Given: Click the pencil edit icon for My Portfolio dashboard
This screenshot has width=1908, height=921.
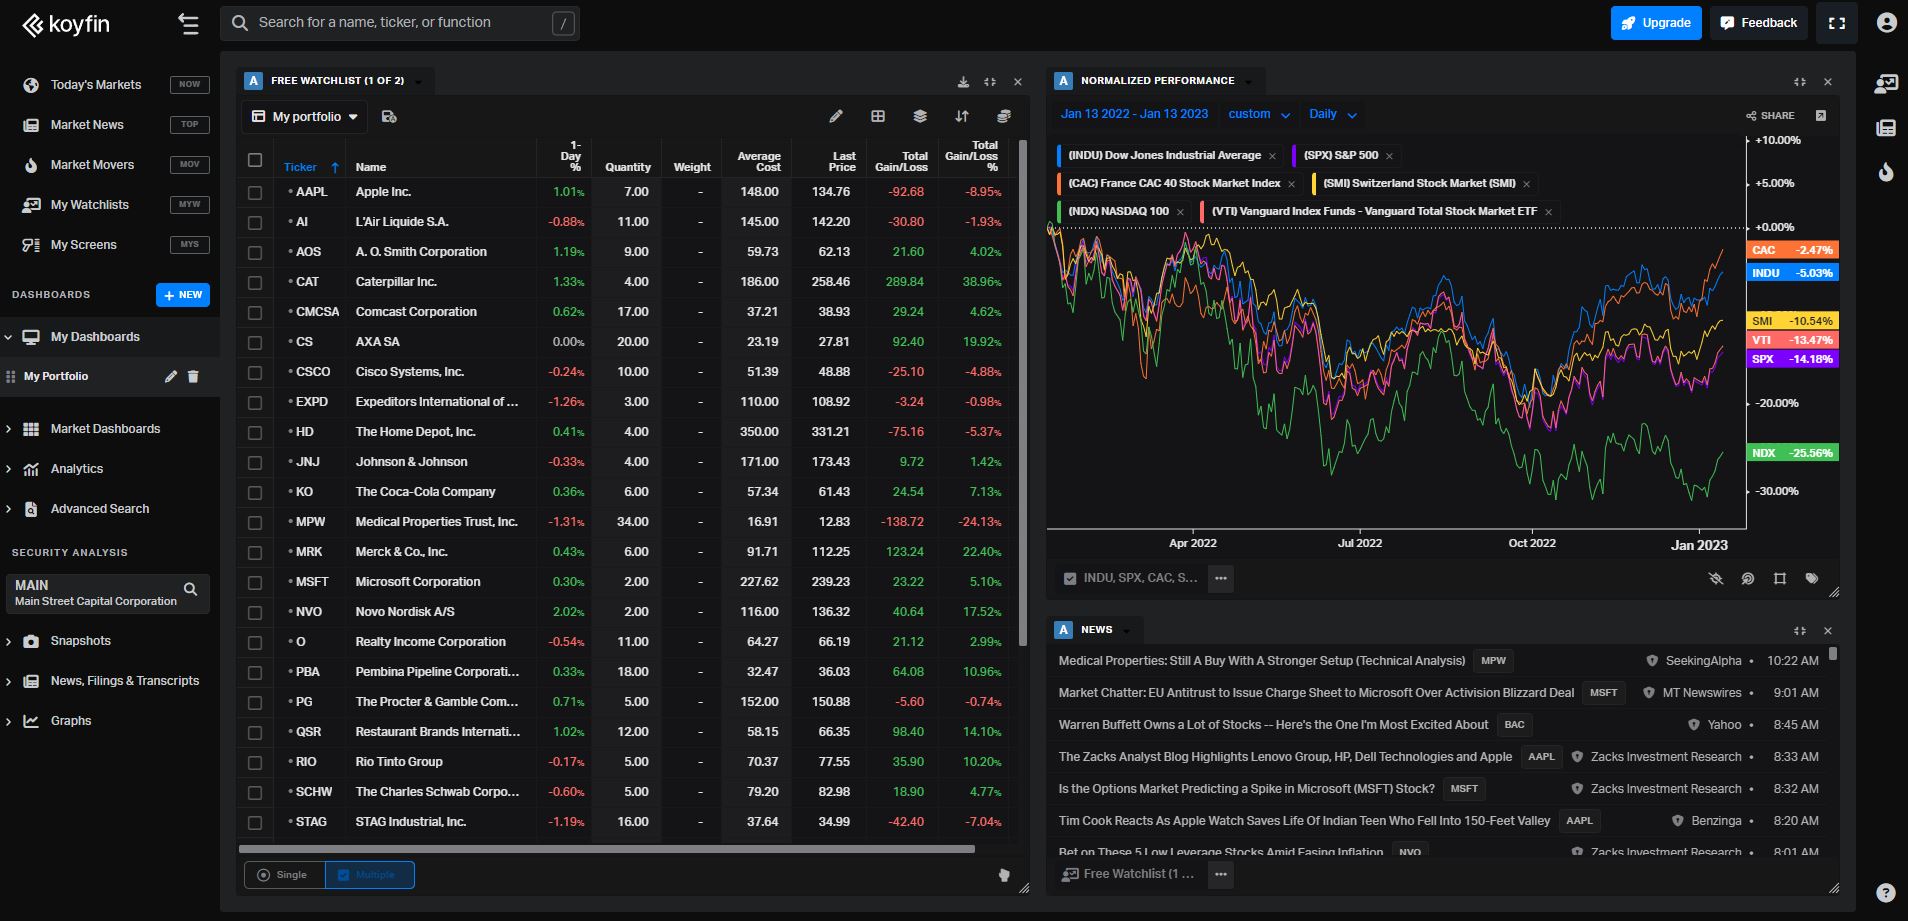Looking at the screenshot, I should (x=171, y=376).
